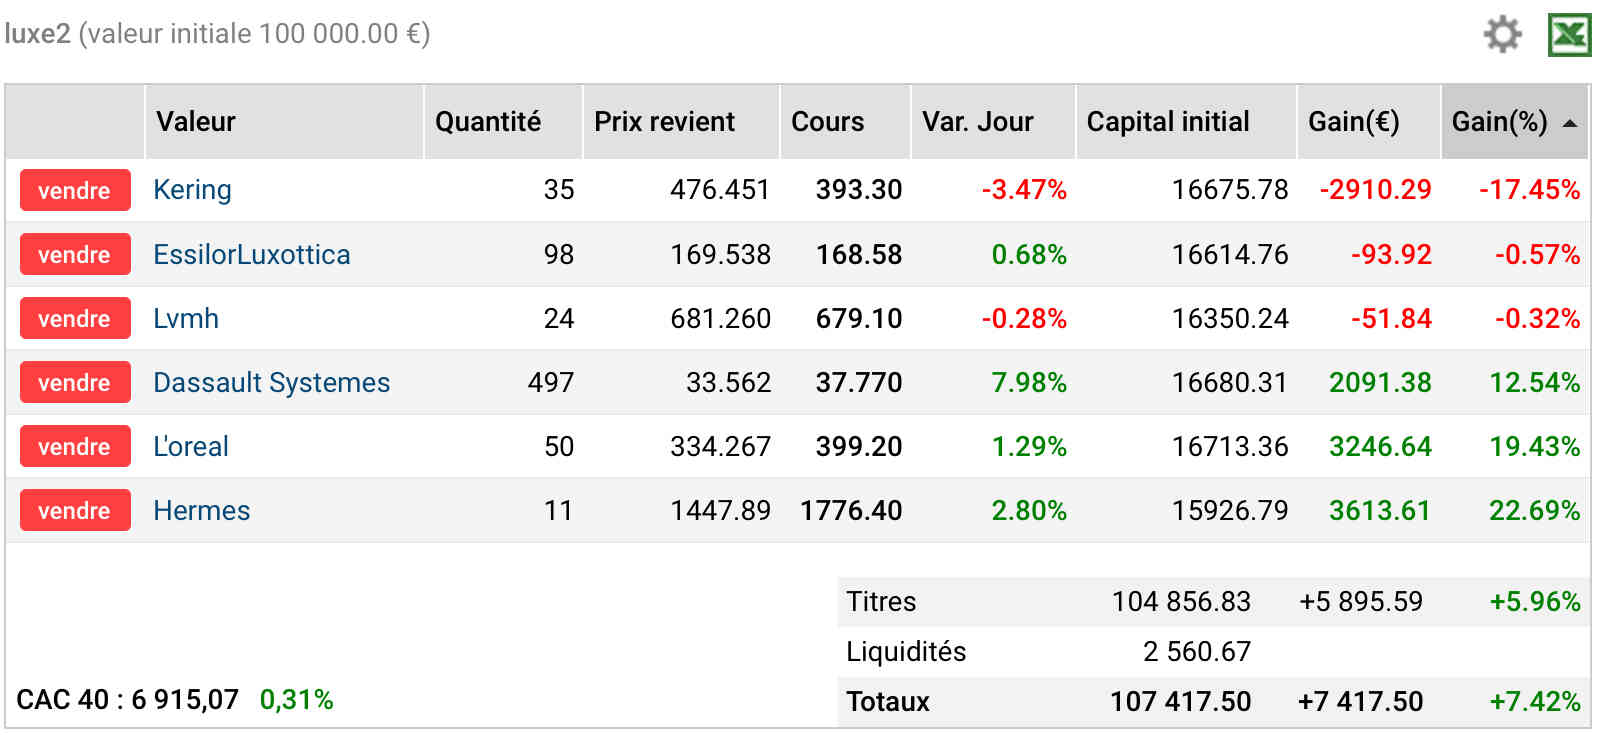This screenshot has height=739, width=1604.
Task: Click Lvmh quantity 24
Action: click(559, 318)
